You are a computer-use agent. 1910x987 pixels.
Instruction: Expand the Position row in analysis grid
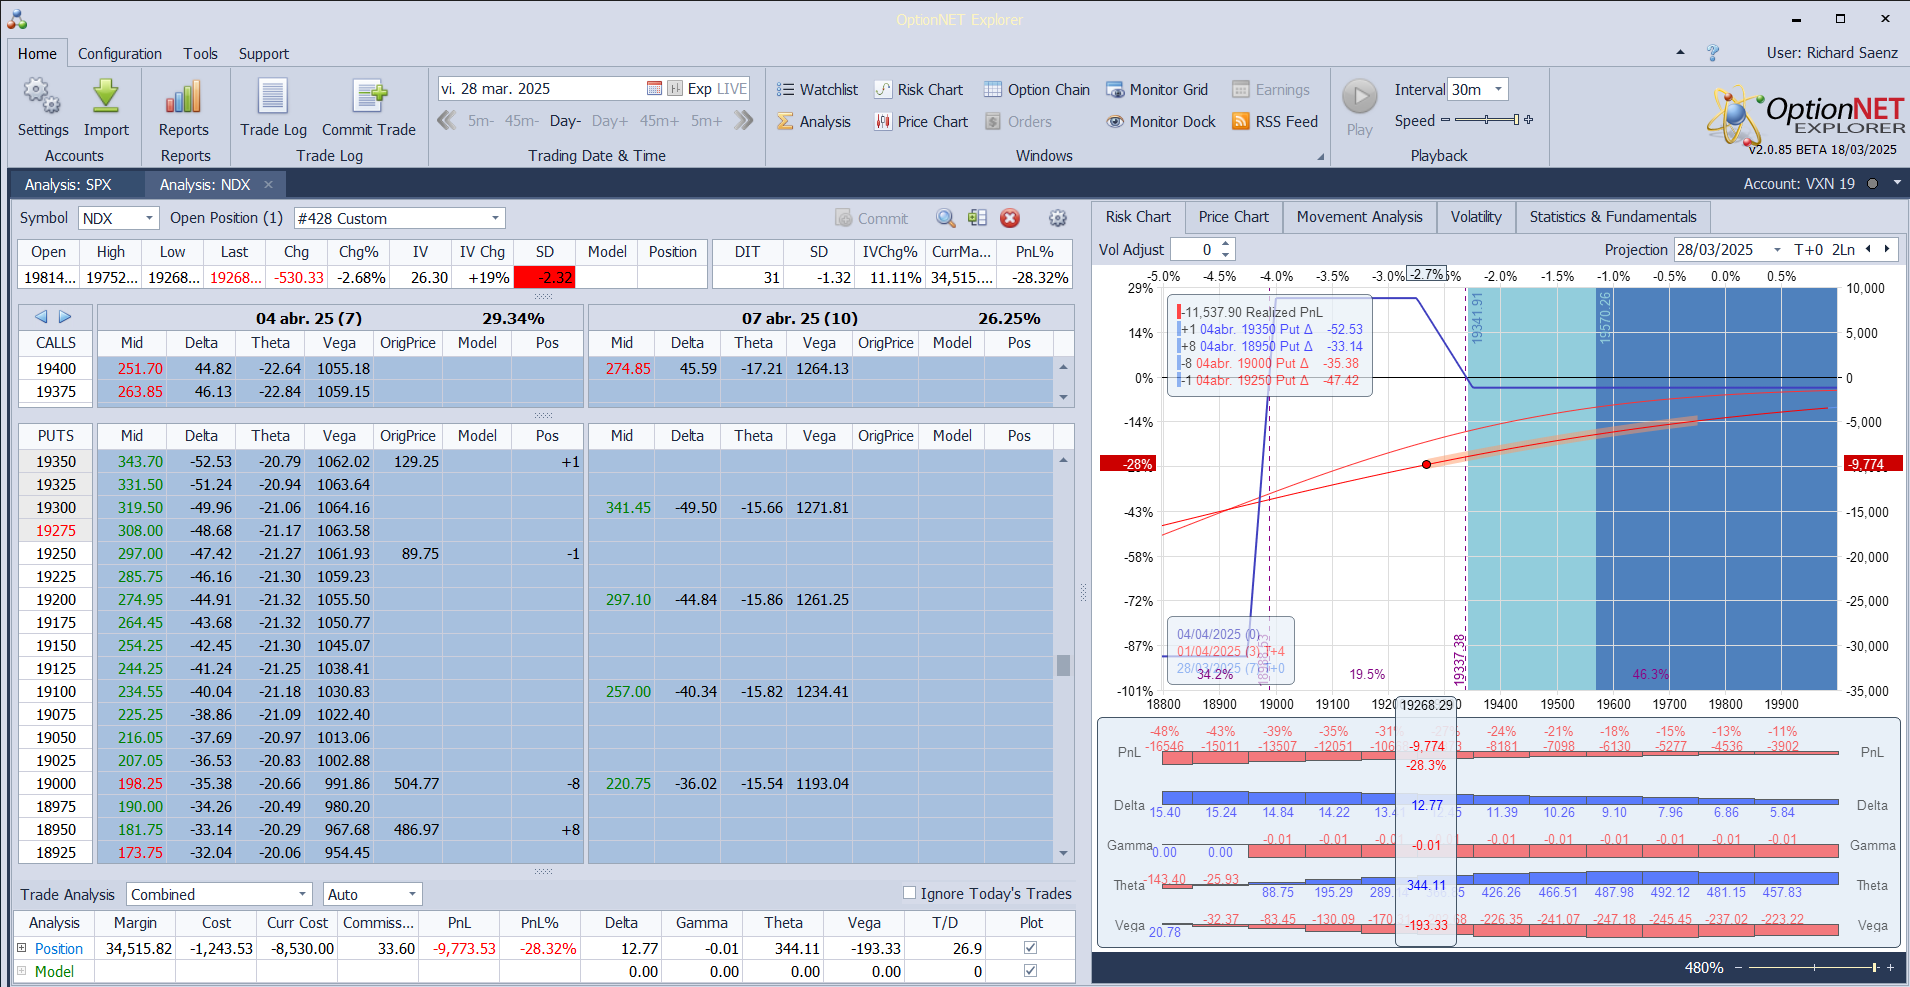point(22,948)
